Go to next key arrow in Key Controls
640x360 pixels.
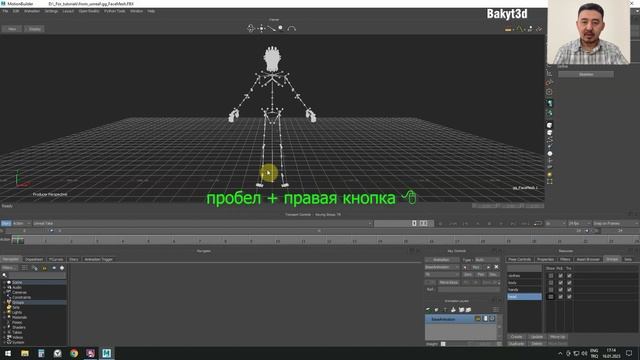tap(488, 267)
